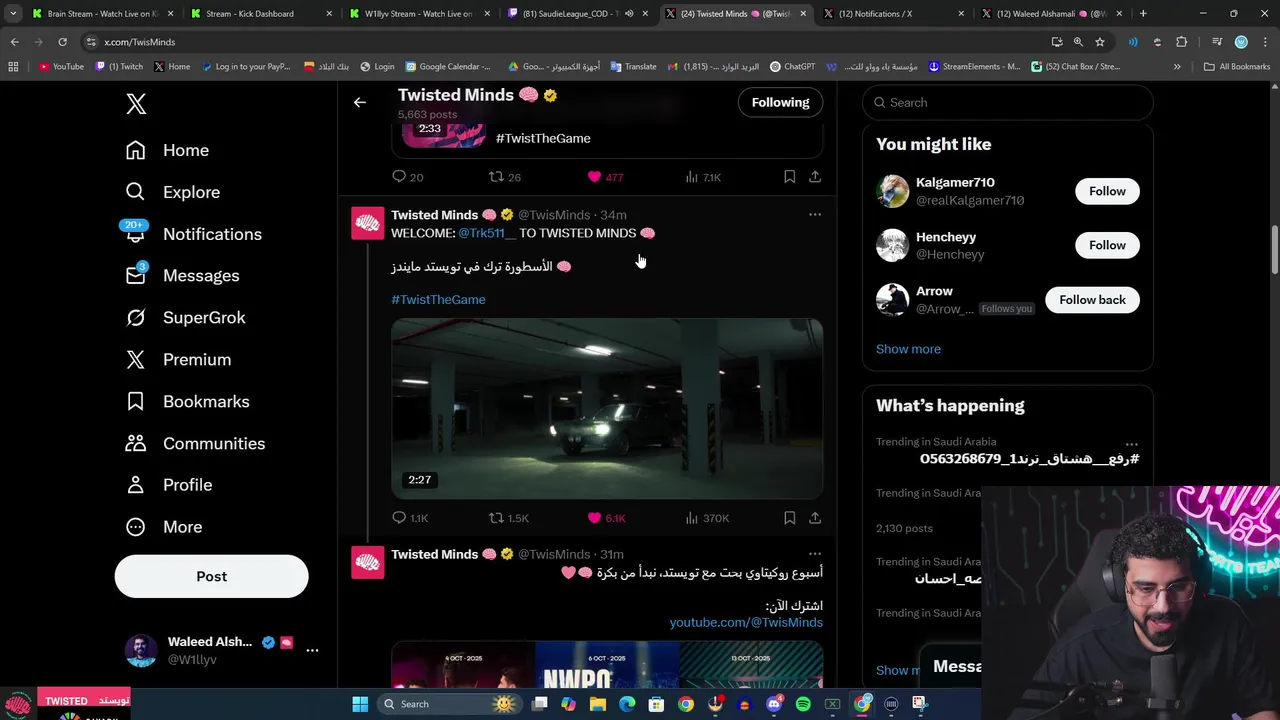Viewport: 1280px width, 720px height.
Task: Open a new browser tab
Action: (x=1143, y=14)
